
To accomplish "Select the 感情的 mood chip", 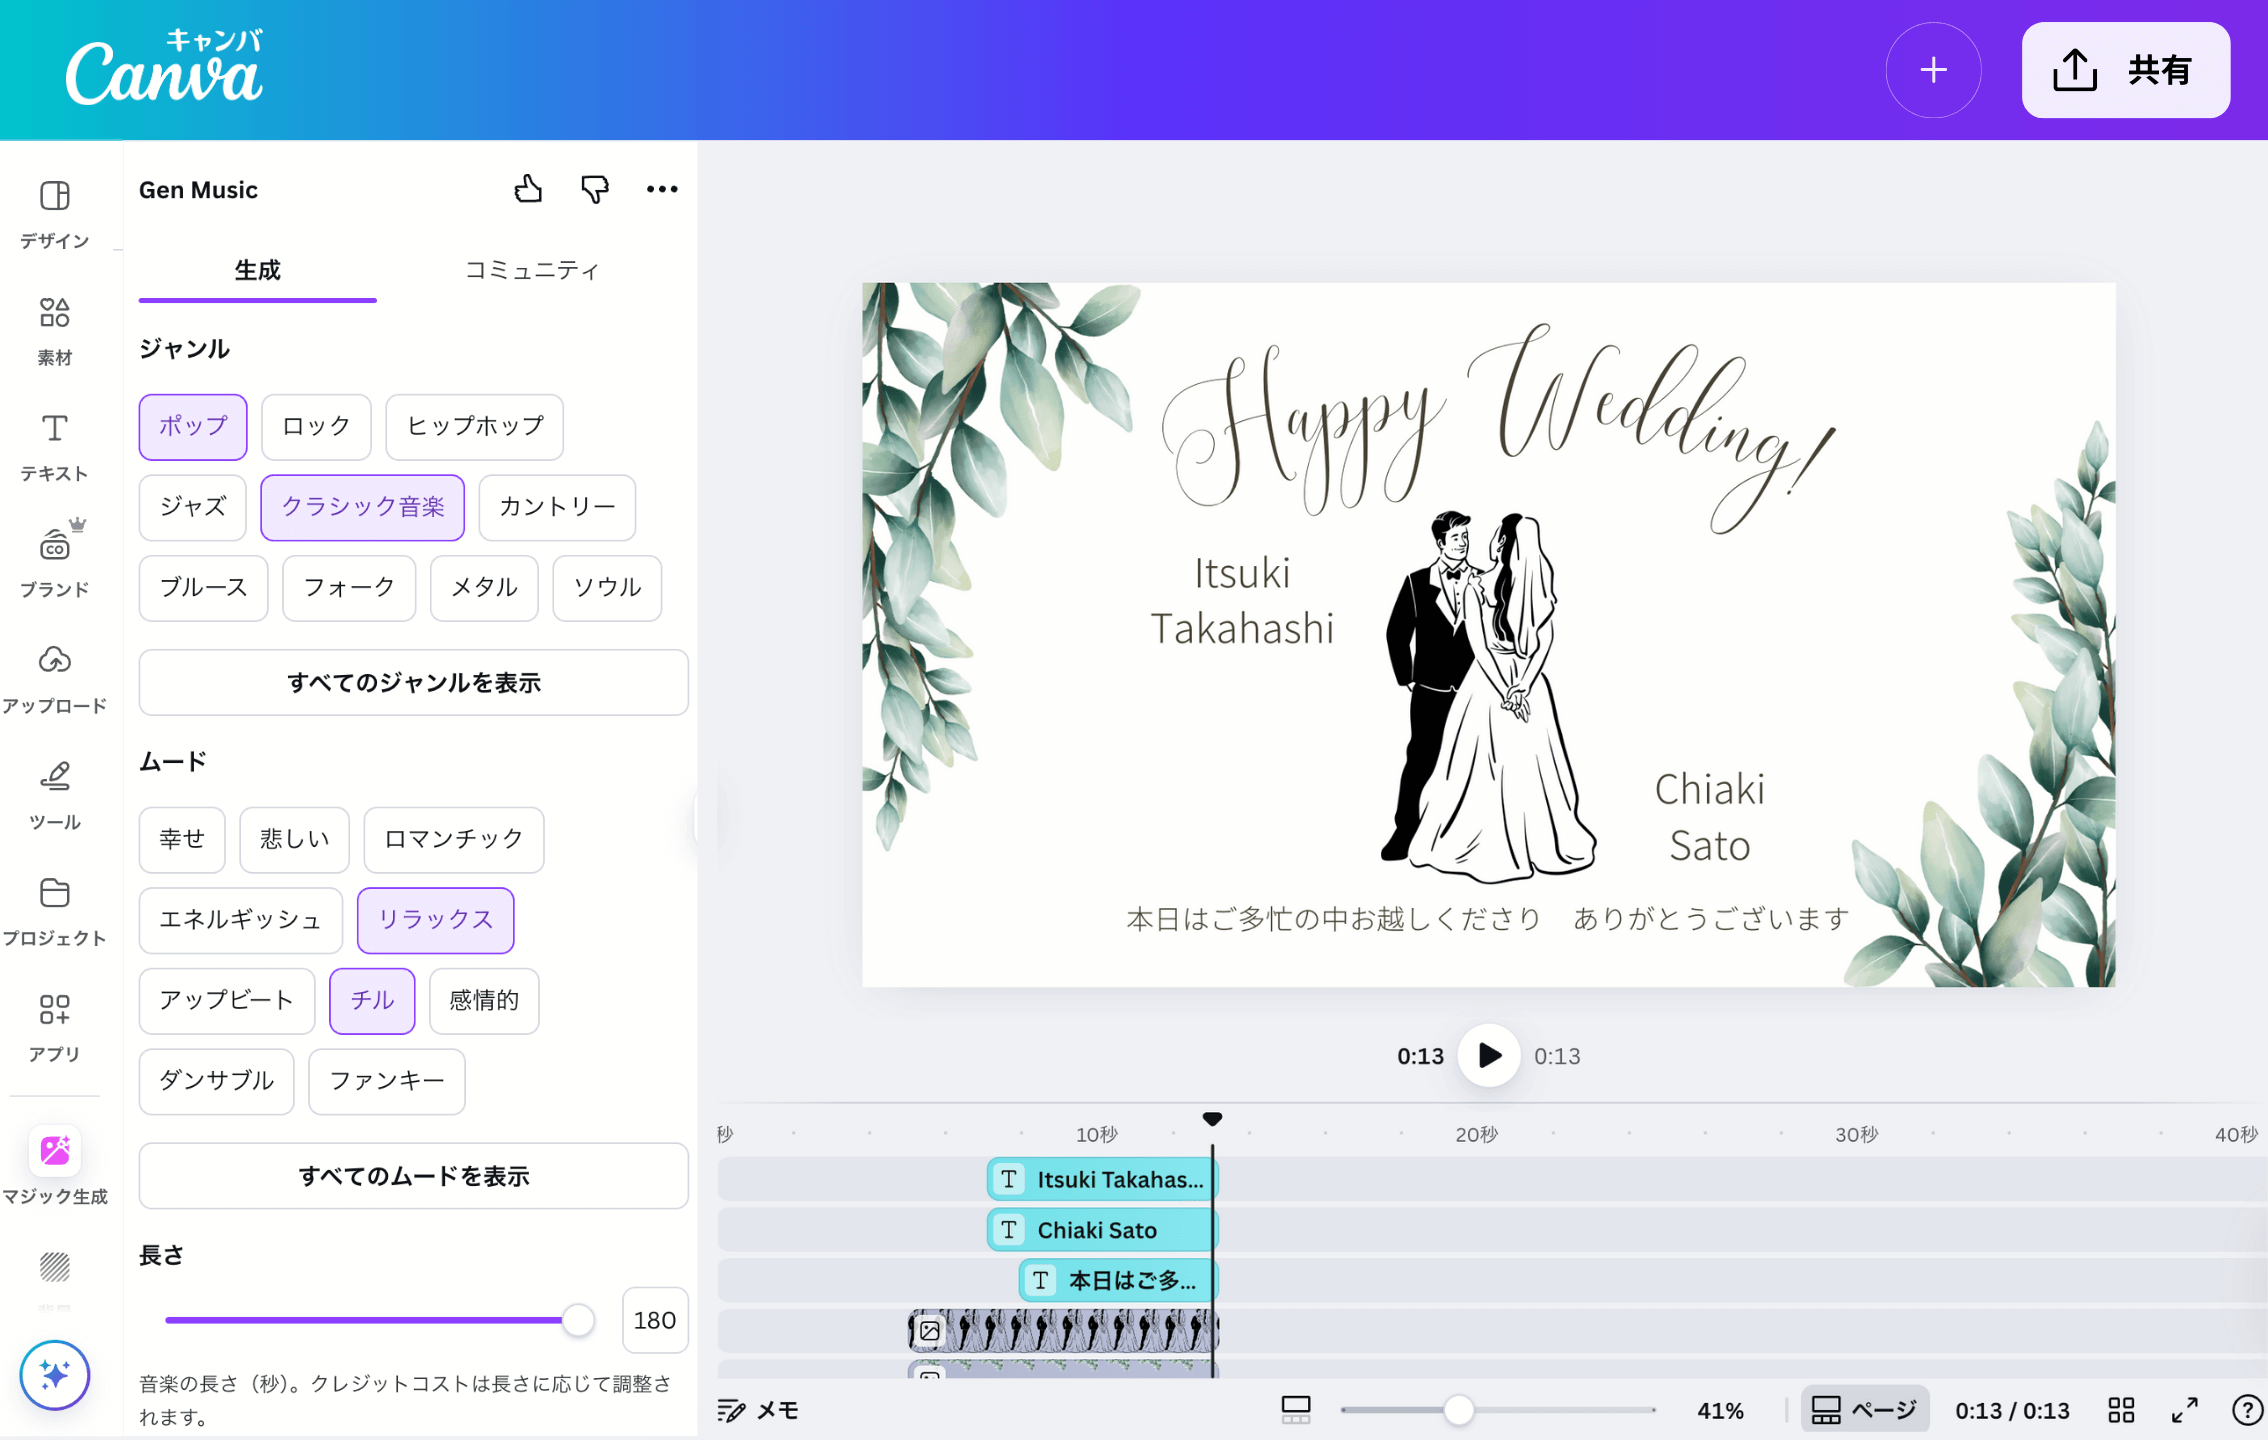I will (484, 1001).
